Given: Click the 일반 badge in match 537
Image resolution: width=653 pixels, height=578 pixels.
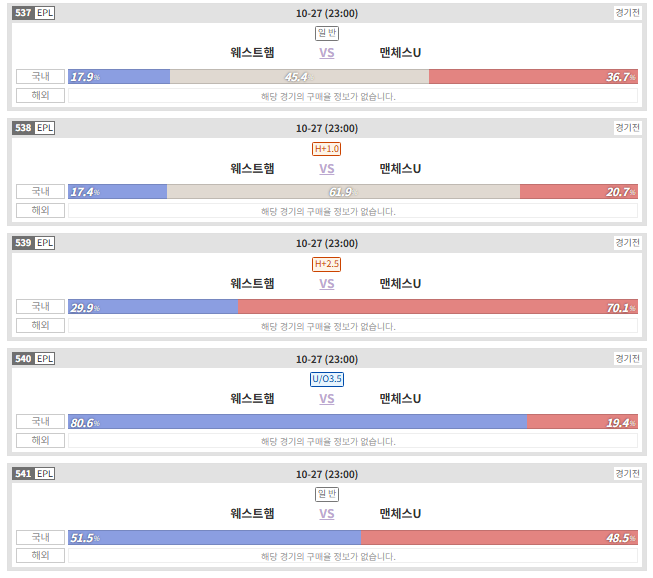Looking at the screenshot, I should (x=327, y=33).
